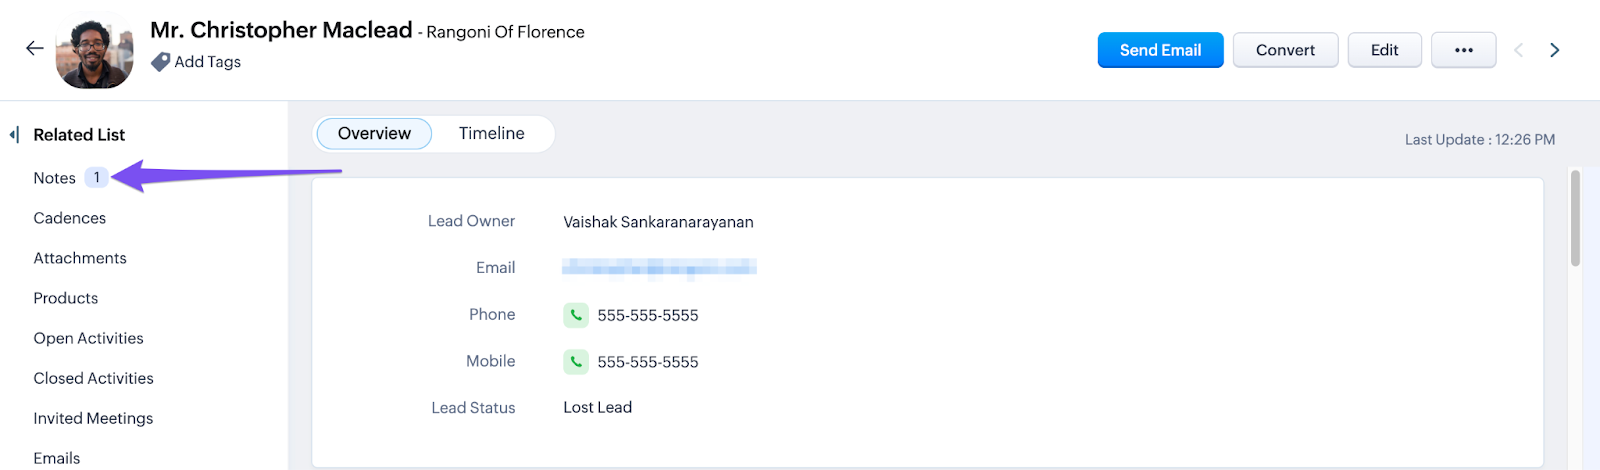Viewport: 1600px width, 470px height.
Task: Open Open Activities in the sidebar
Action: 89,338
